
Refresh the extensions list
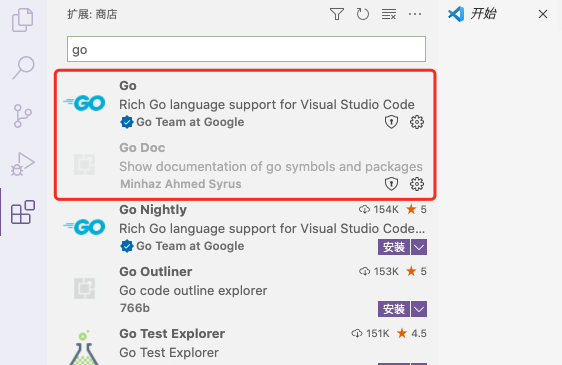(x=362, y=14)
